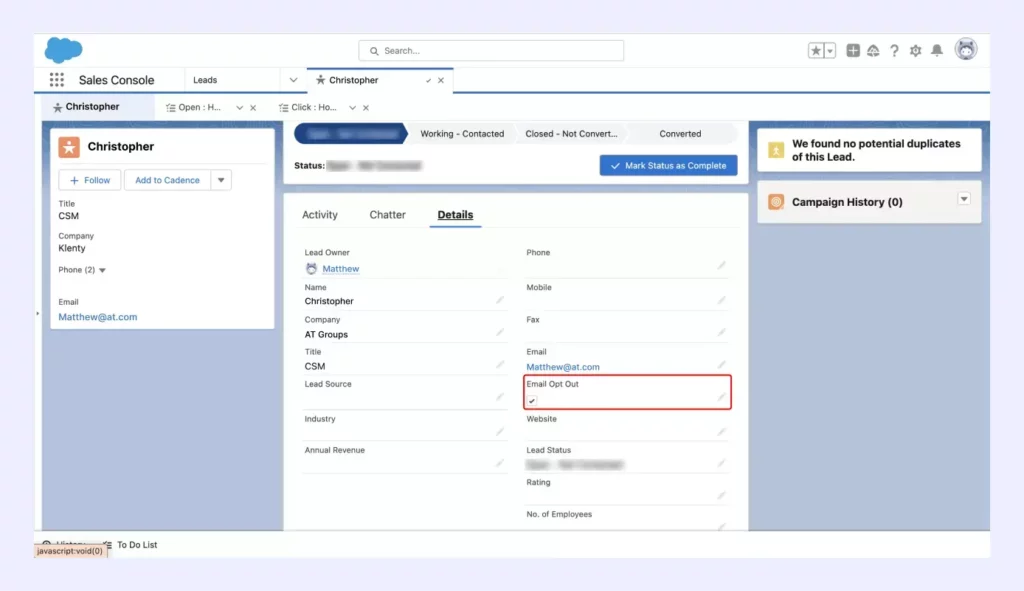Toggle the Email Opt Out checkbox
The width and height of the screenshot is (1024, 591).
[x=532, y=400]
